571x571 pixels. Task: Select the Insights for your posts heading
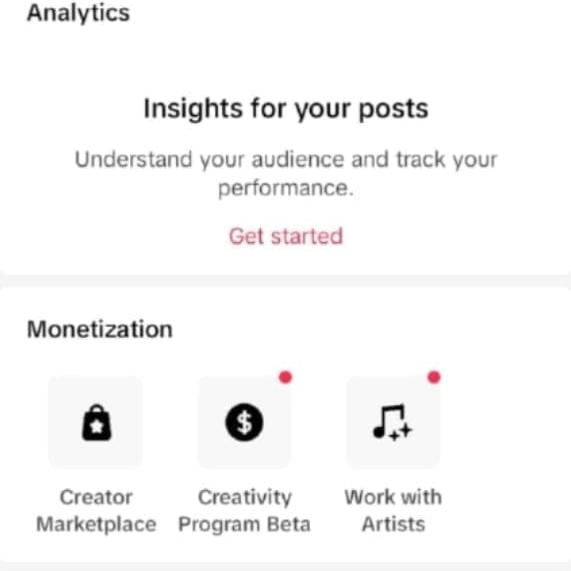coord(286,109)
